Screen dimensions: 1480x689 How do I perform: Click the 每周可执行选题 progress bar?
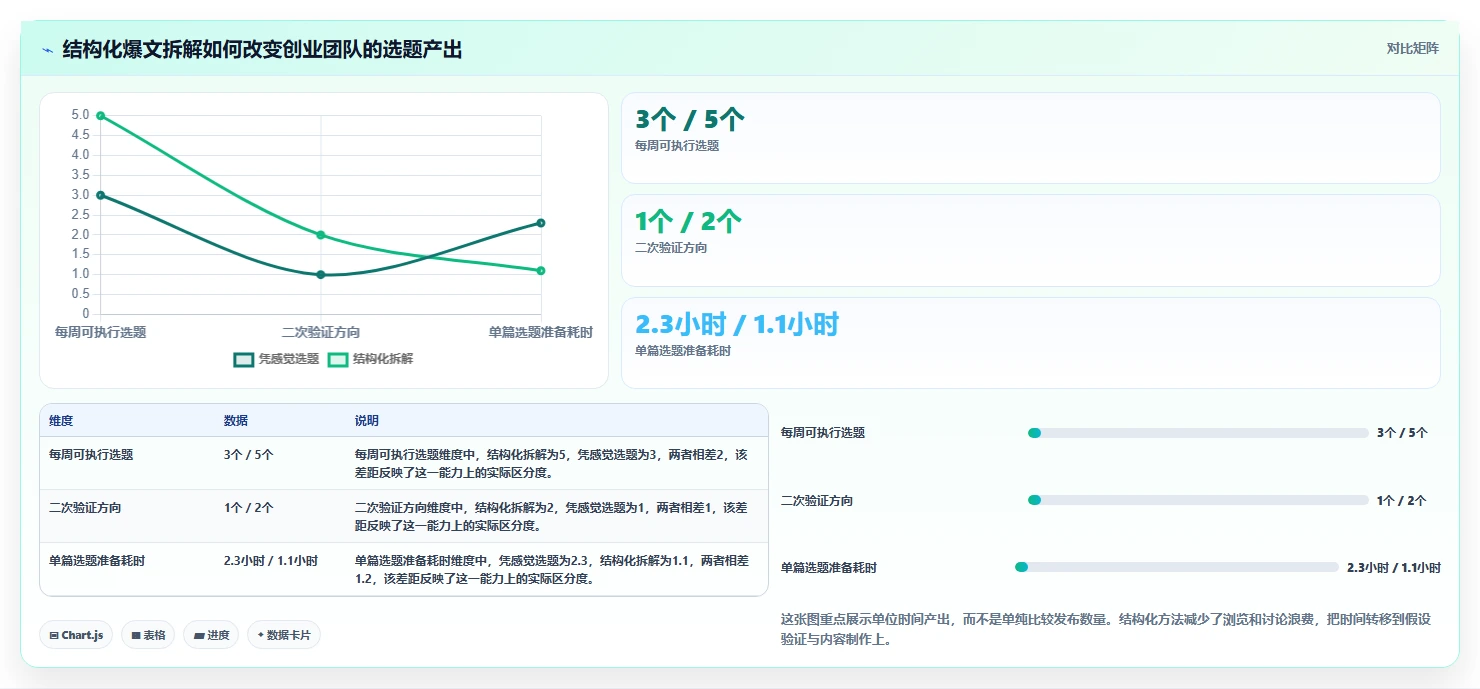coord(1198,433)
